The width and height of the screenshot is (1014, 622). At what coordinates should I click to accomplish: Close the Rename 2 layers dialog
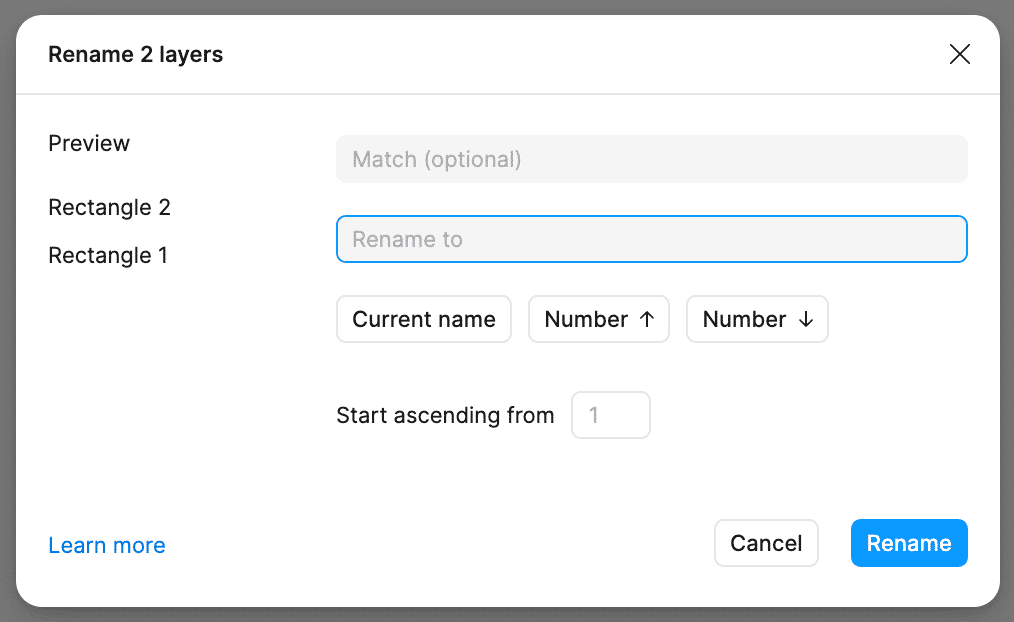click(x=960, y=54)
